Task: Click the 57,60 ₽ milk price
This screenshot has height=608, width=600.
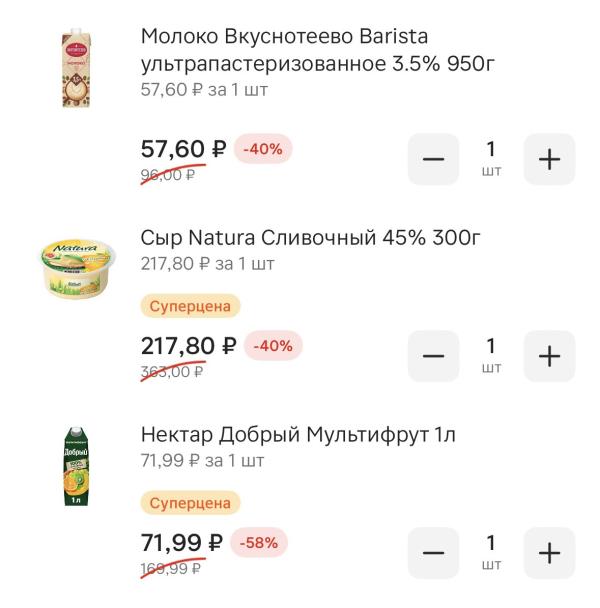Action: coord(183,149)
